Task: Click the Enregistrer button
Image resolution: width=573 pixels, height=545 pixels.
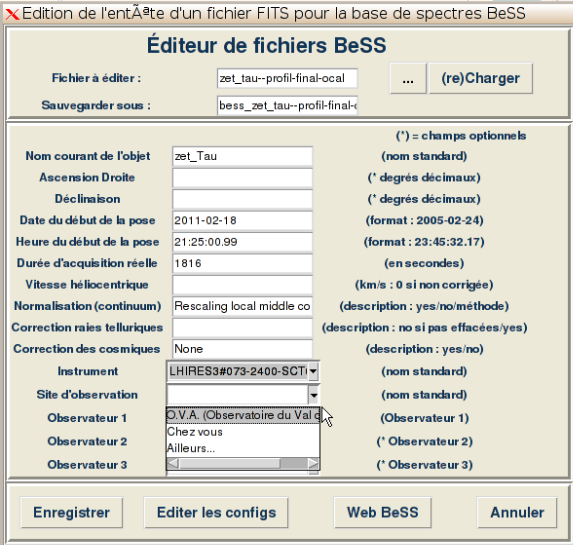Action: 72,512
